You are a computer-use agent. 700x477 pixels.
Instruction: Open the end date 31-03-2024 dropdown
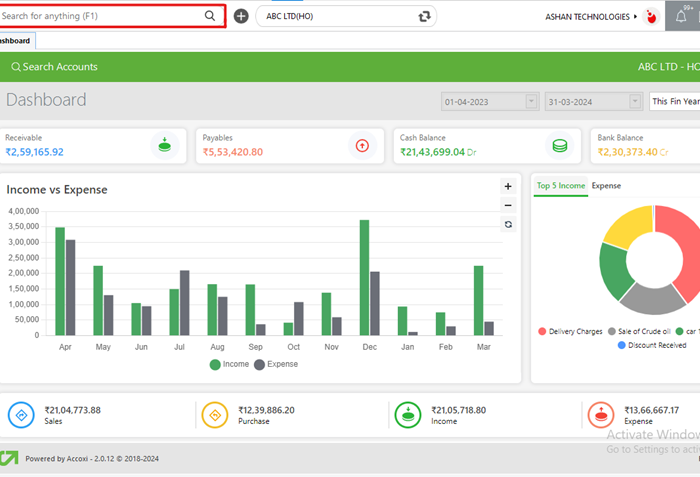(635, 101)
